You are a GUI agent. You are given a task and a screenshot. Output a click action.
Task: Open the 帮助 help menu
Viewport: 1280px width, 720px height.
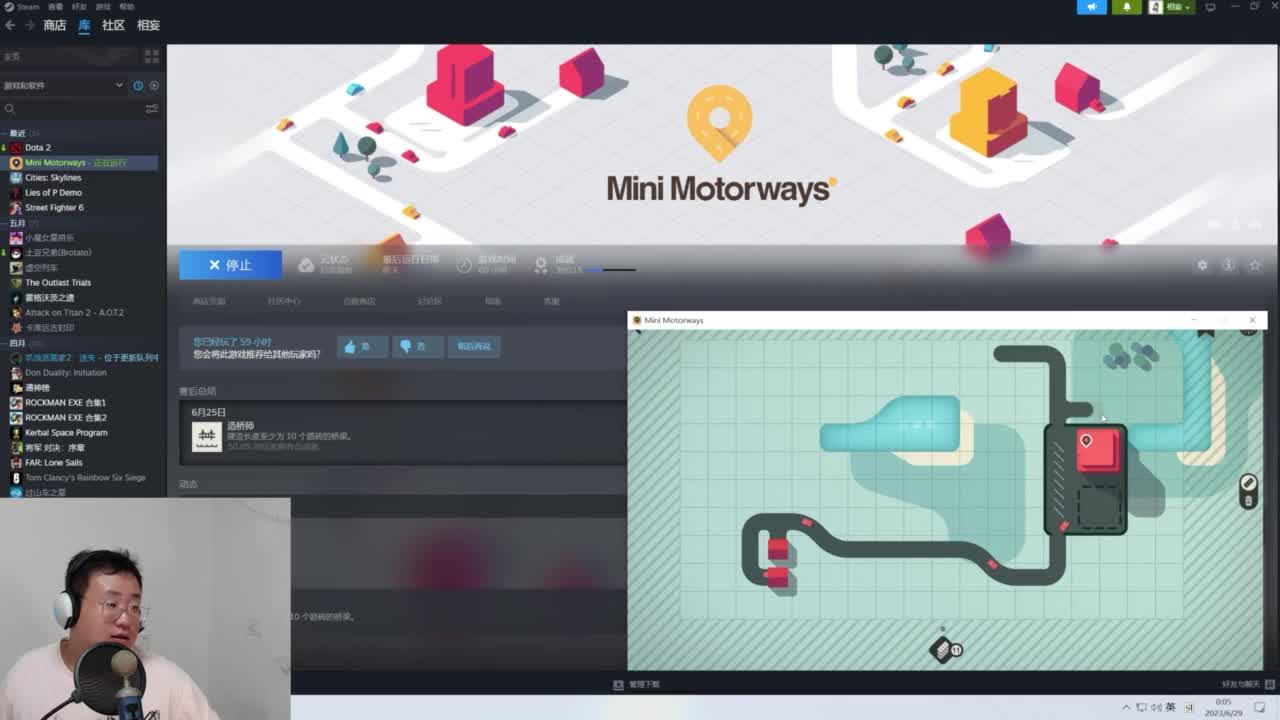tap(127, 6)
